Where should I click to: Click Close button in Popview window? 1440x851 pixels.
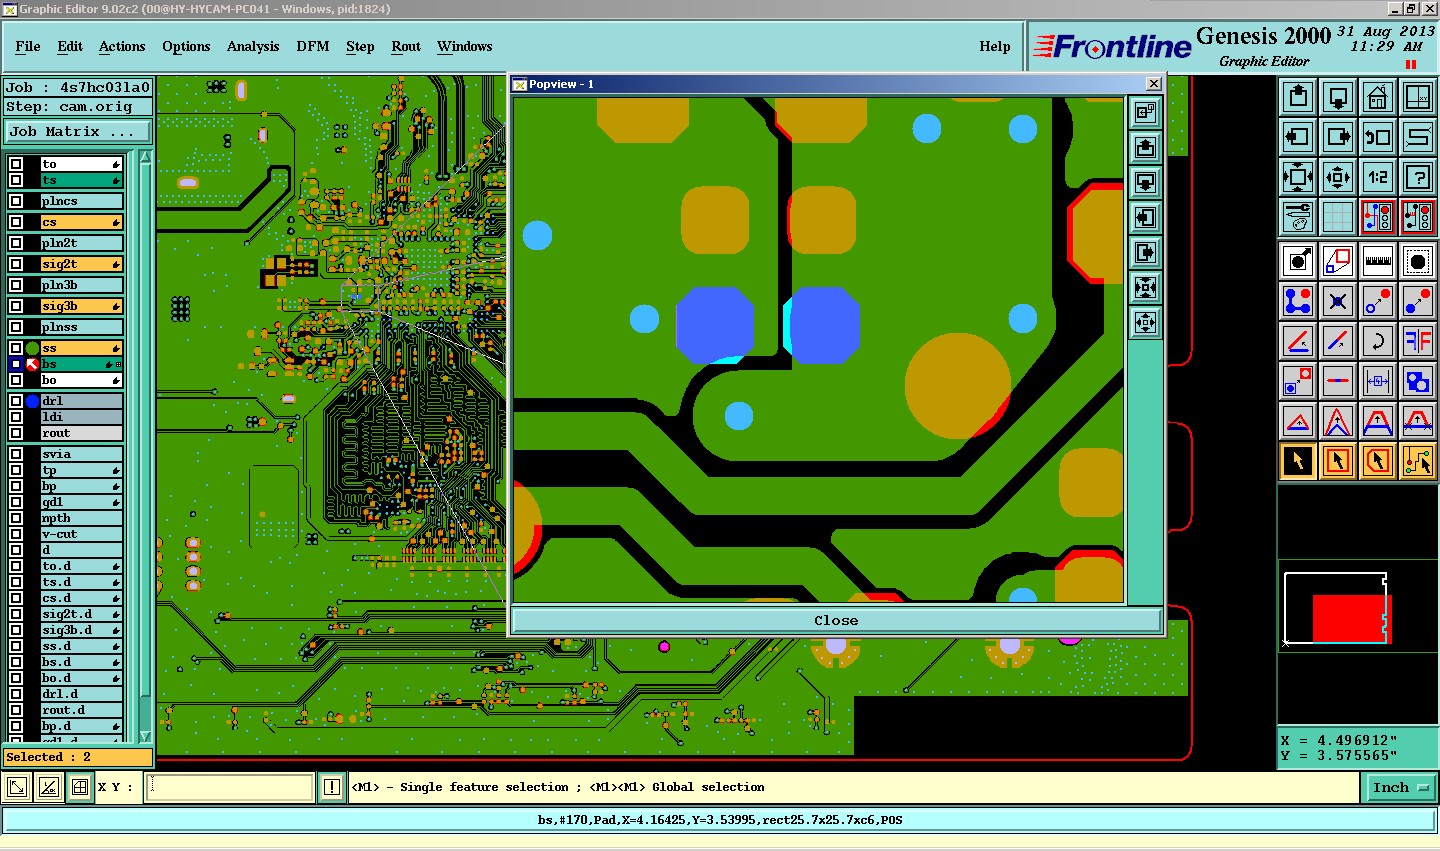tap(836, 620)
